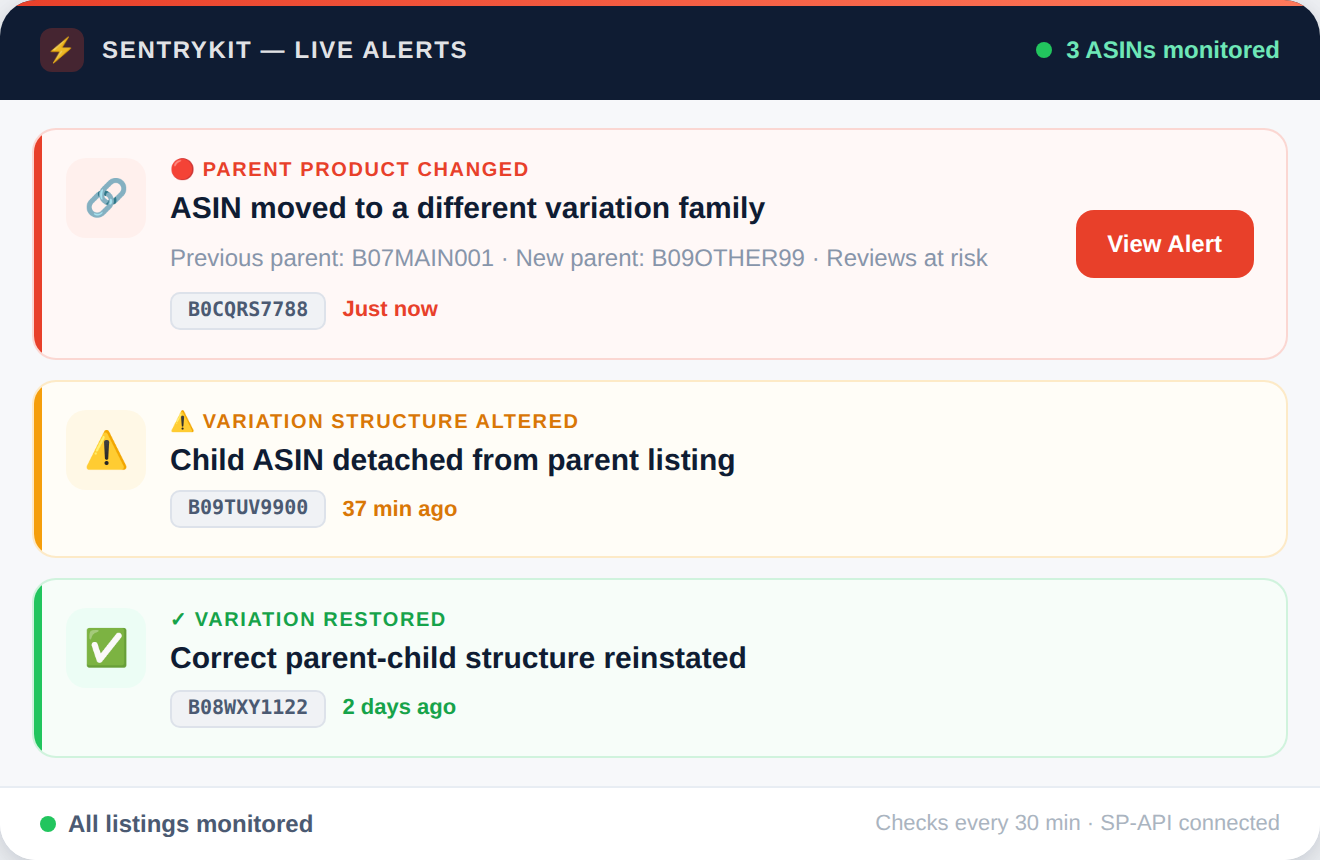Select the B0CQRS7788 ASIN tag
Viewport: 1320px width, 860px height.
point(248,310)
